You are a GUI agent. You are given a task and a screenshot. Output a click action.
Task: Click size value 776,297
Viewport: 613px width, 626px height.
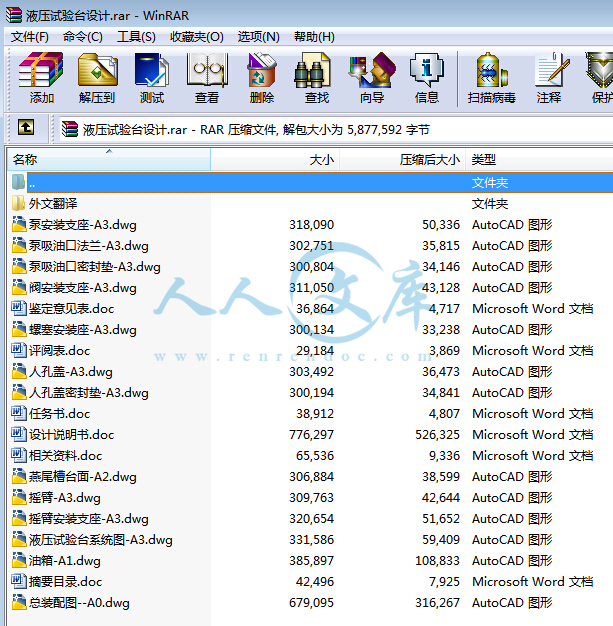coord(311,434)
